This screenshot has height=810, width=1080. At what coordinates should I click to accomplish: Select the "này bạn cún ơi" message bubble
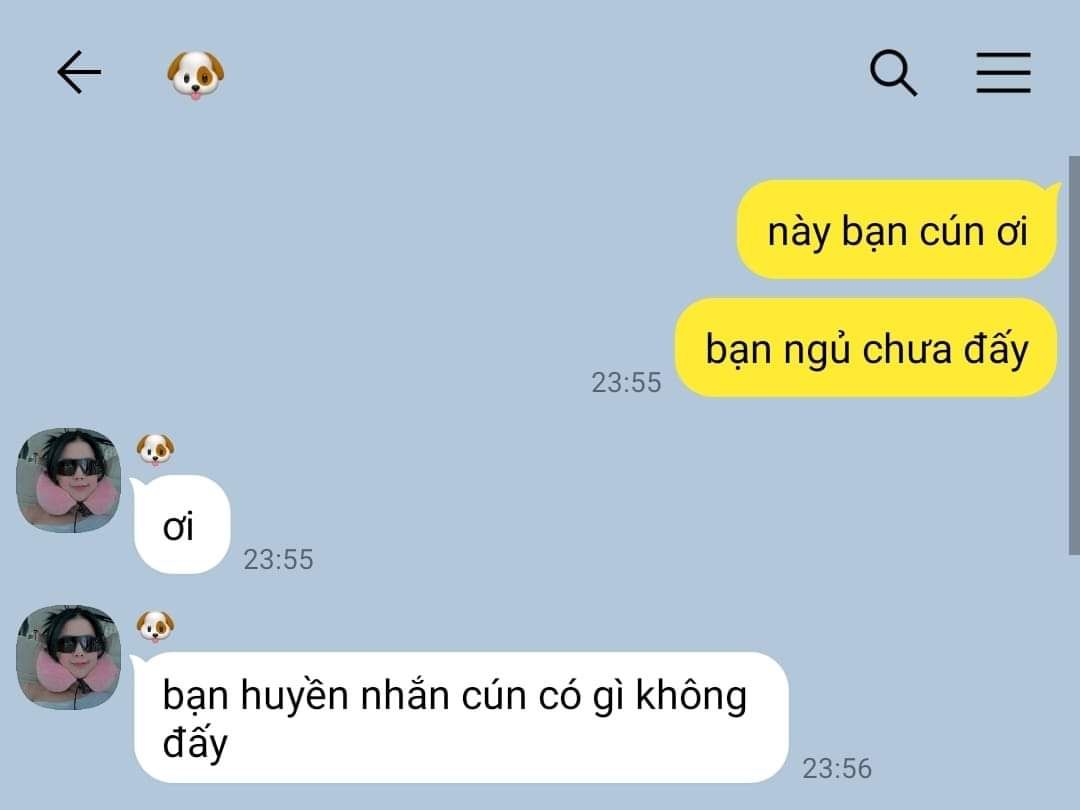(897, 229)
